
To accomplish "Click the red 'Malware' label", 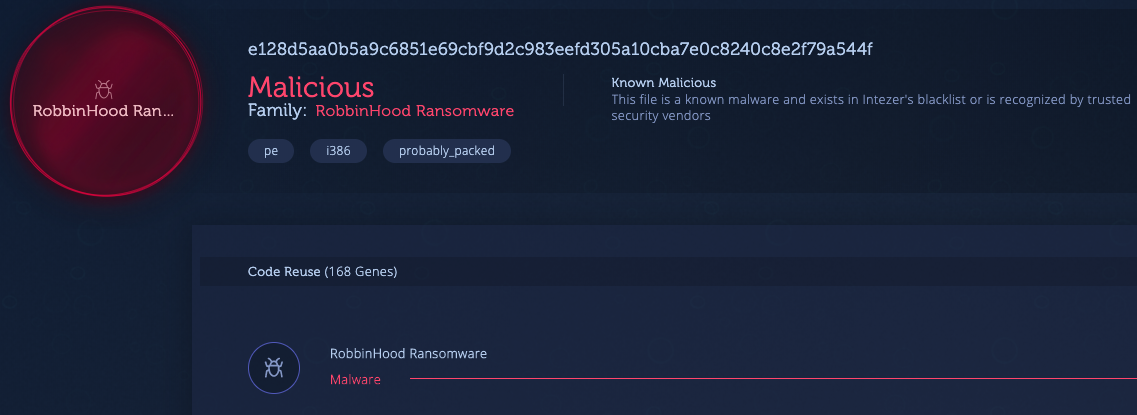I will click(x=355, y=380).
